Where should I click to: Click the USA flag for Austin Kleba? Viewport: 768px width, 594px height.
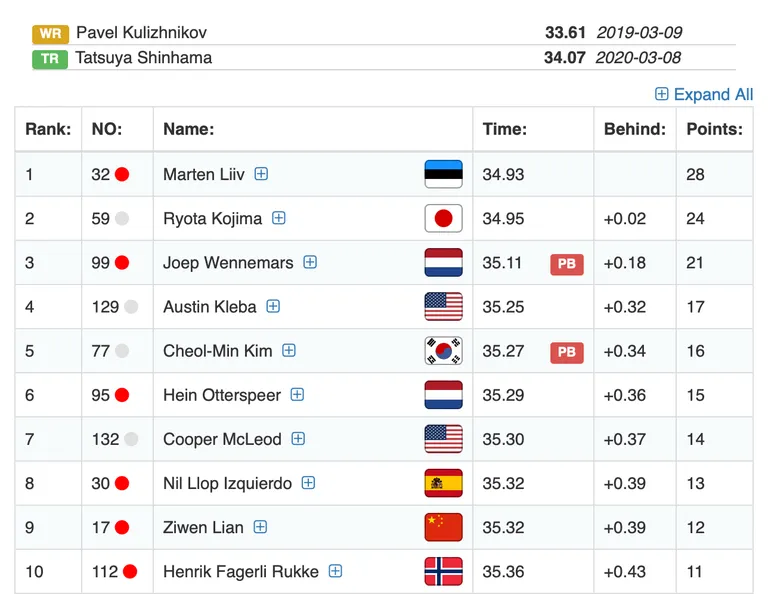443,307
